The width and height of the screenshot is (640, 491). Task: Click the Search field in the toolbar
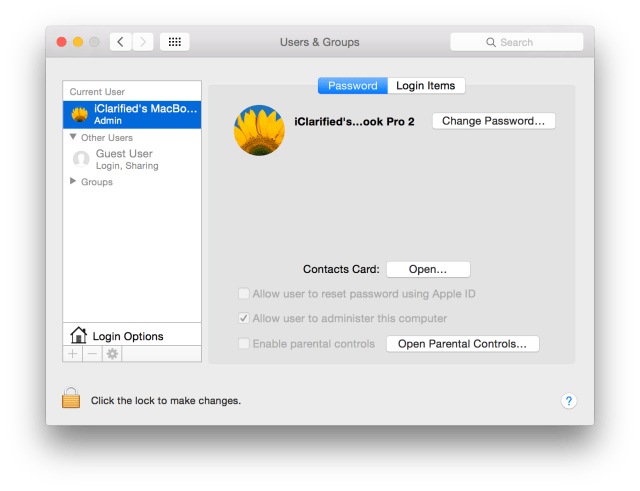click(517, 42)
